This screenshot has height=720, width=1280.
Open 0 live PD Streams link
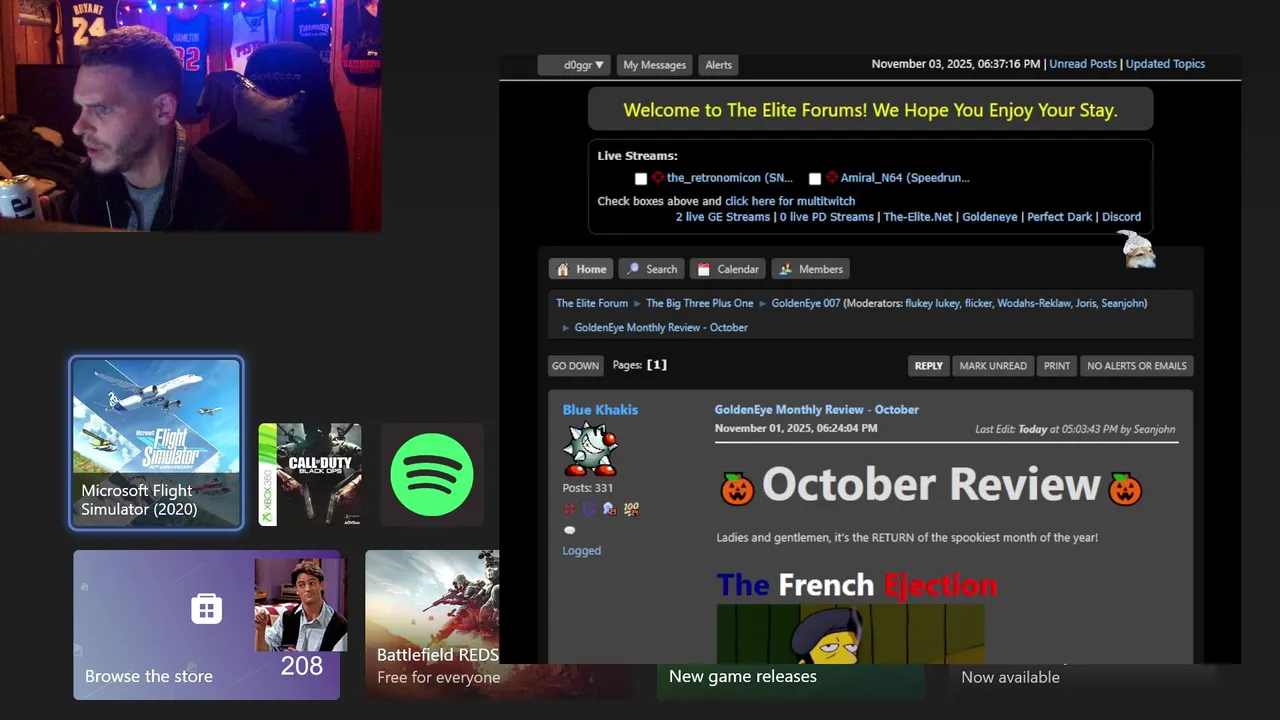tap(827, 217)
